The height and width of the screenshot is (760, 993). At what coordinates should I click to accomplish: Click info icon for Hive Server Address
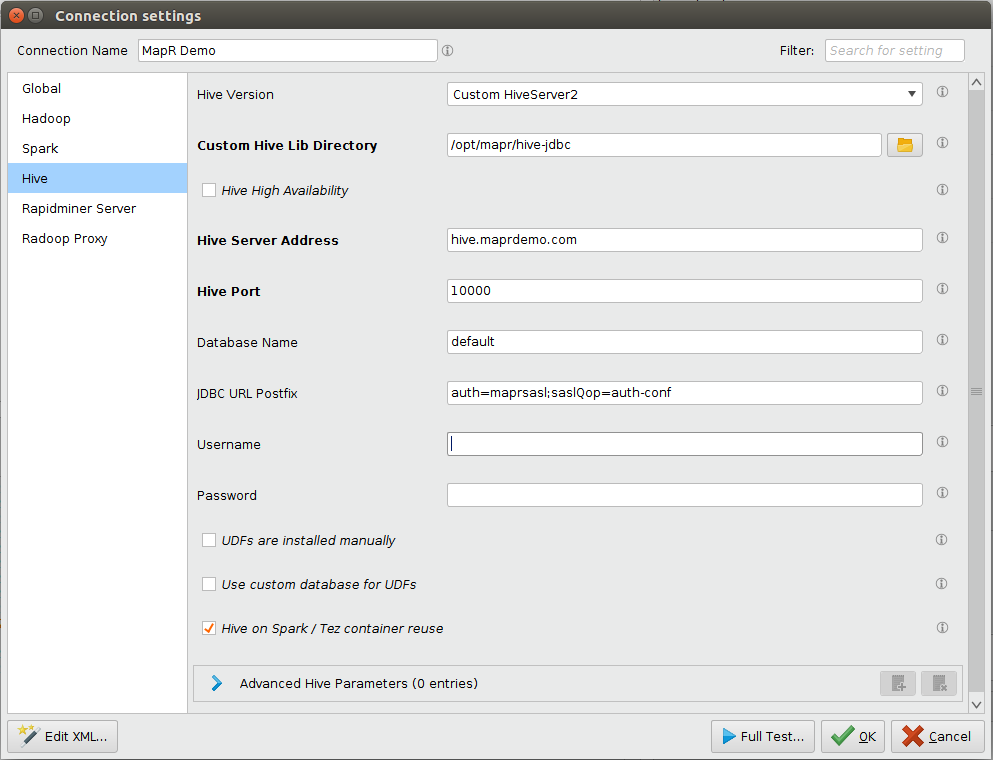[941, 239]
